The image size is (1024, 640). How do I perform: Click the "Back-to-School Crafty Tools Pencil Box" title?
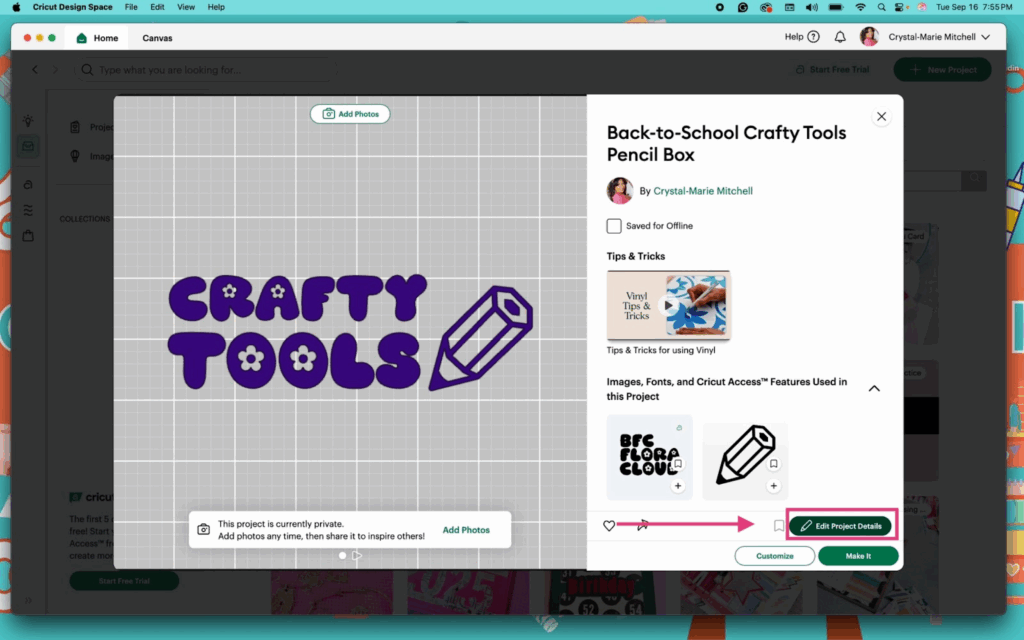click(x=726, y=144)
